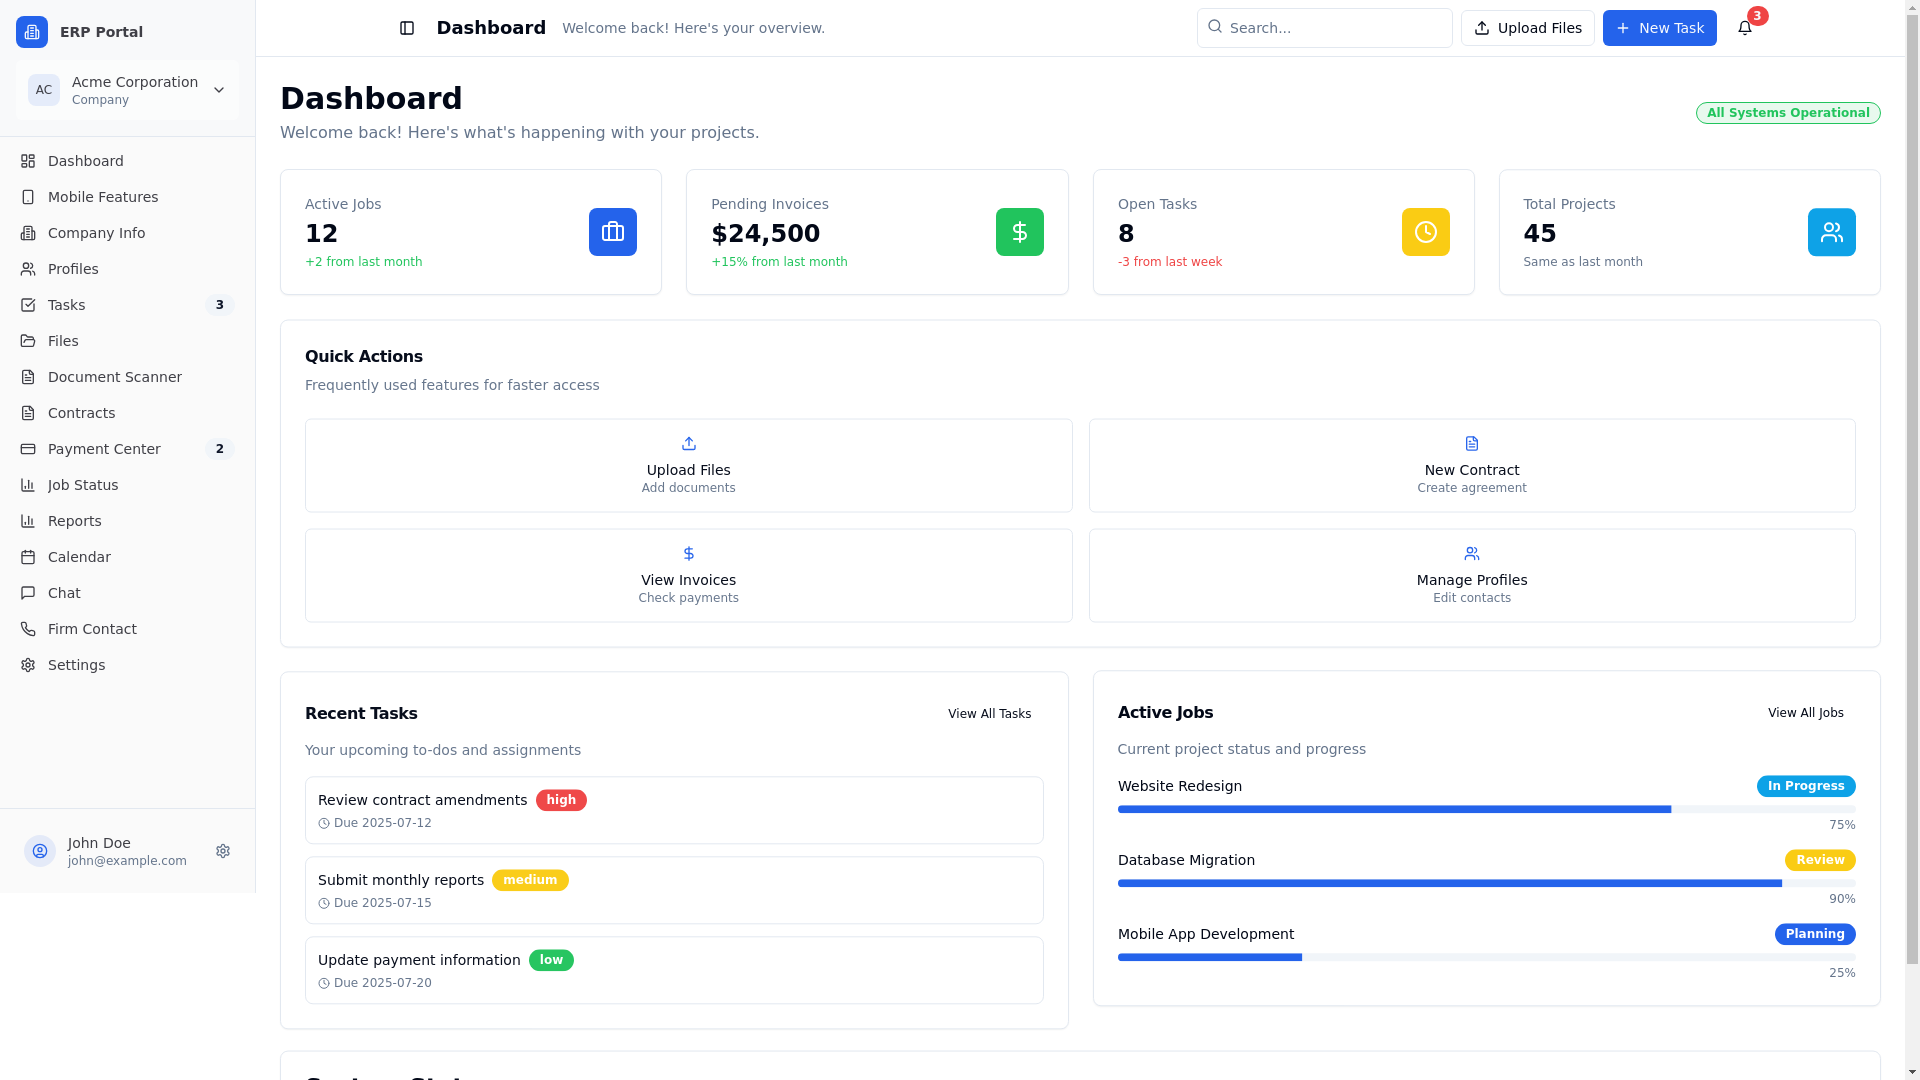Click the low priority badge
Image resolution: width=1920 pixels, height=1080 pixels.
click(551, 960)
